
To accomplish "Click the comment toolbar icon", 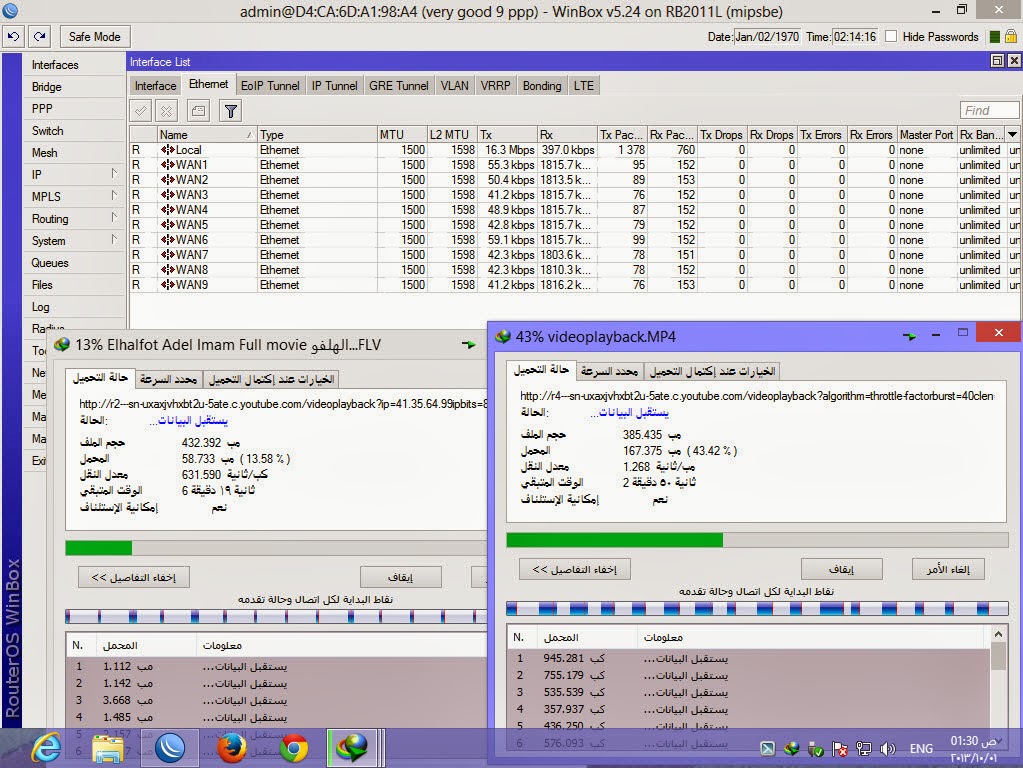I will point(198,111).
